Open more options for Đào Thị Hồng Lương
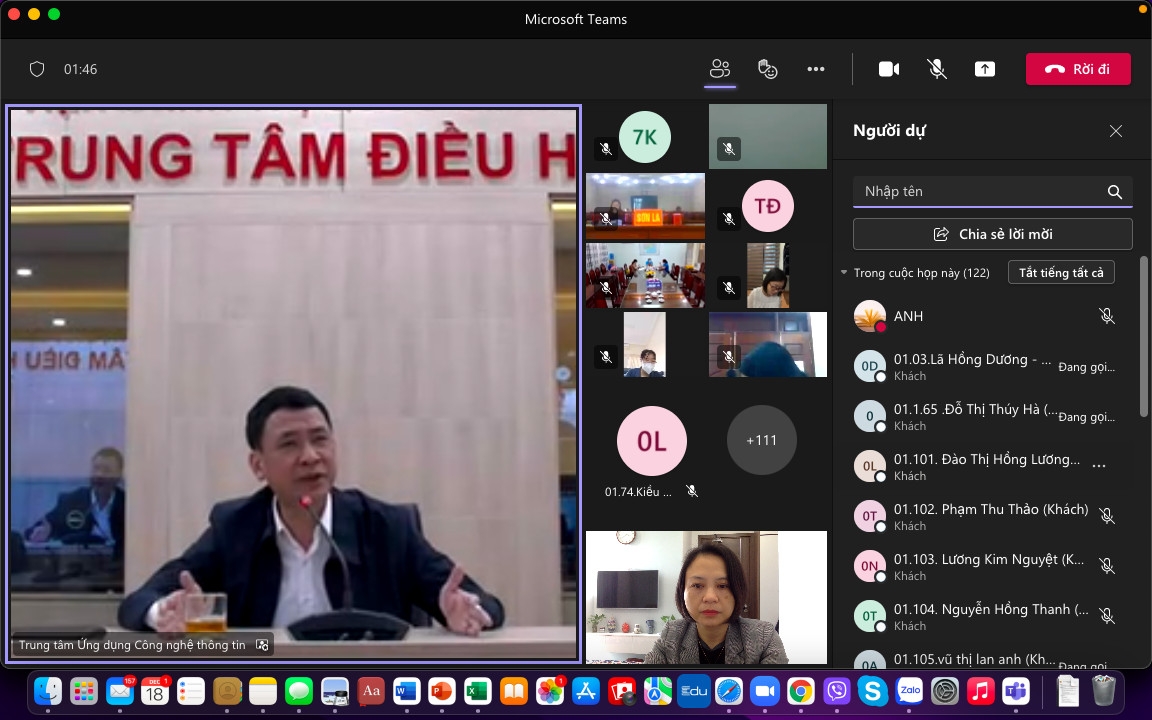The width and height of the screenshot is (1152, 720). click(1099, 466)
